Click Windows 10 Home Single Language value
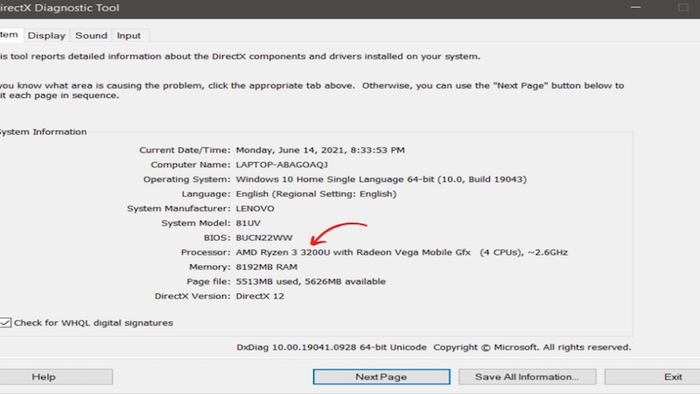Viewport: 700px width, 394px height. tap(381, 179)
